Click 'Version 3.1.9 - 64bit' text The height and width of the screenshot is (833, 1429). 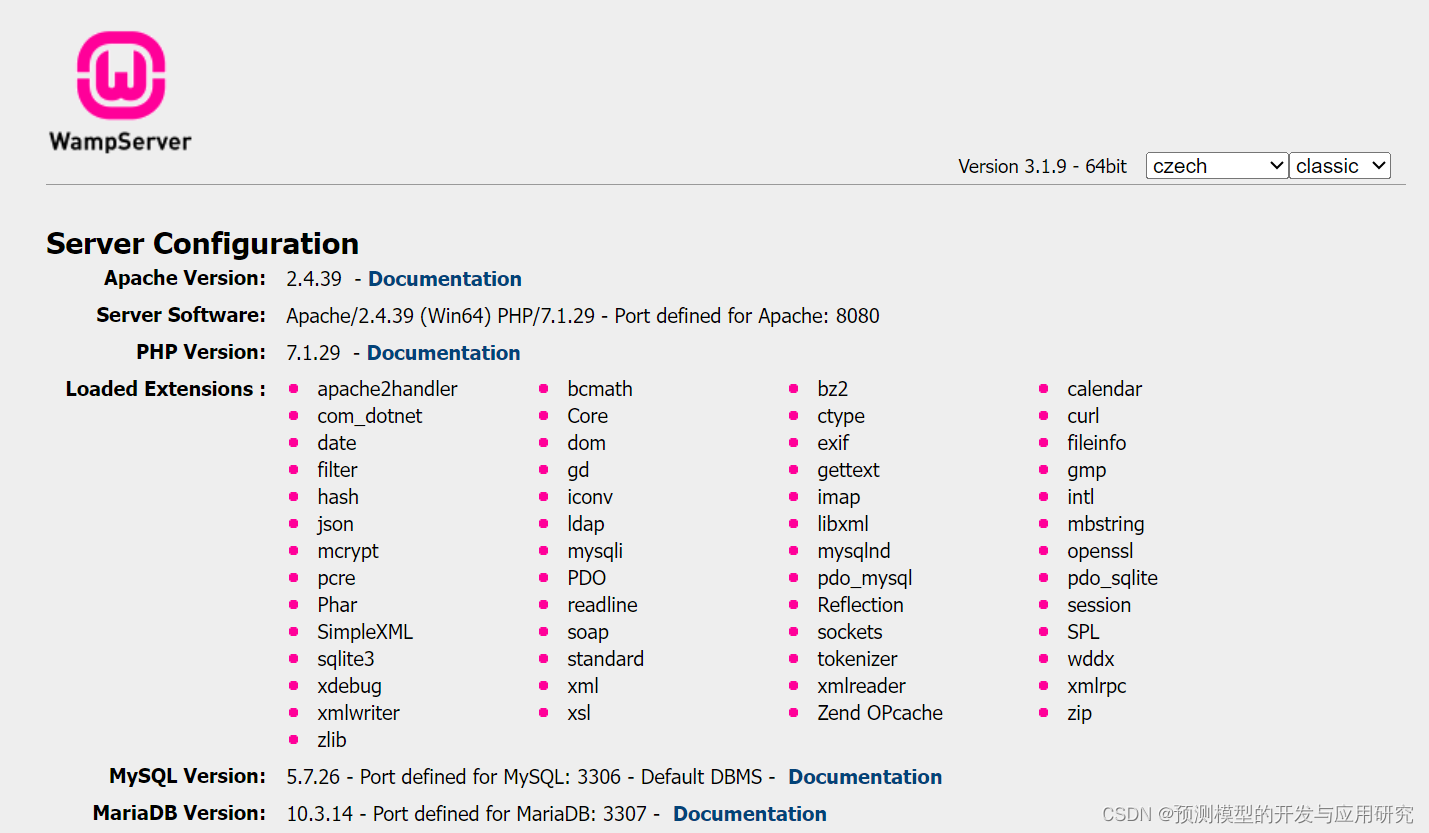(x=1042, y=167)
